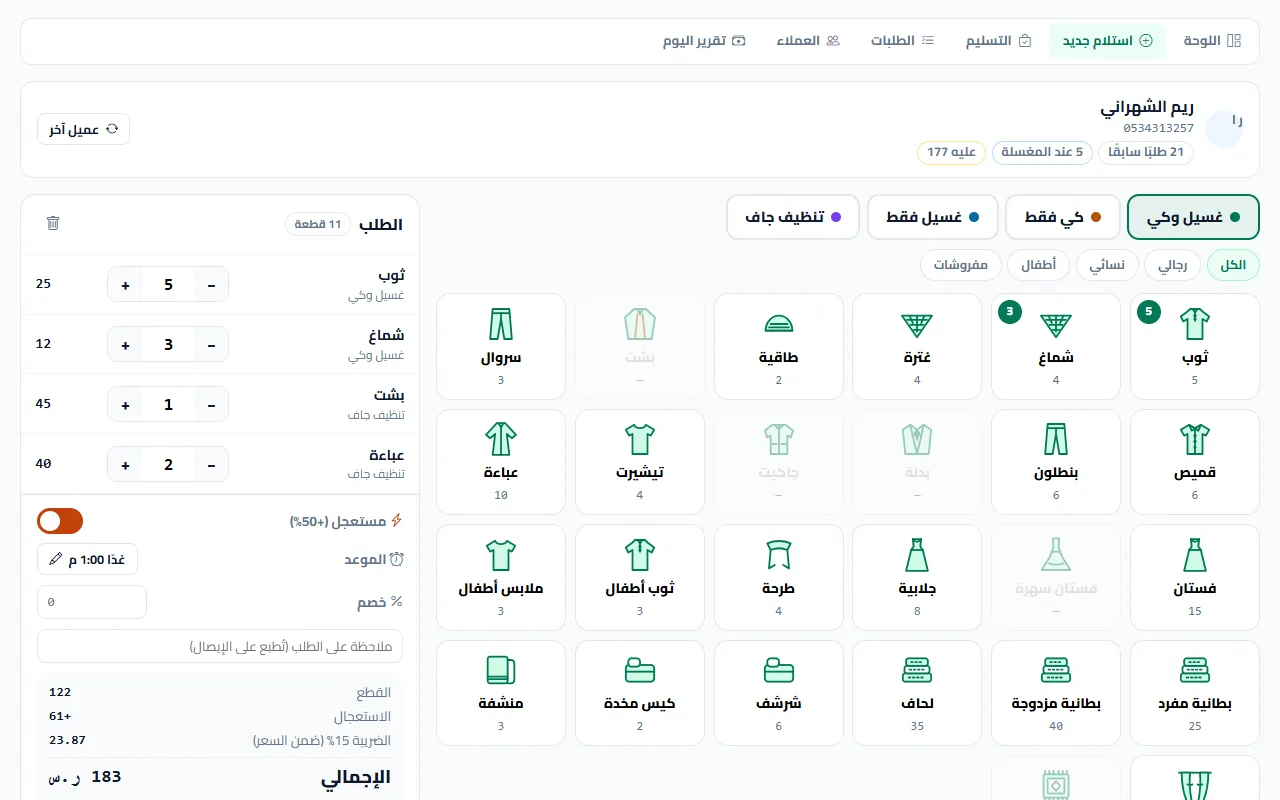Filter the items by نسائي category
Screen dimensions: 1280x800
[x=1107, y=265]
